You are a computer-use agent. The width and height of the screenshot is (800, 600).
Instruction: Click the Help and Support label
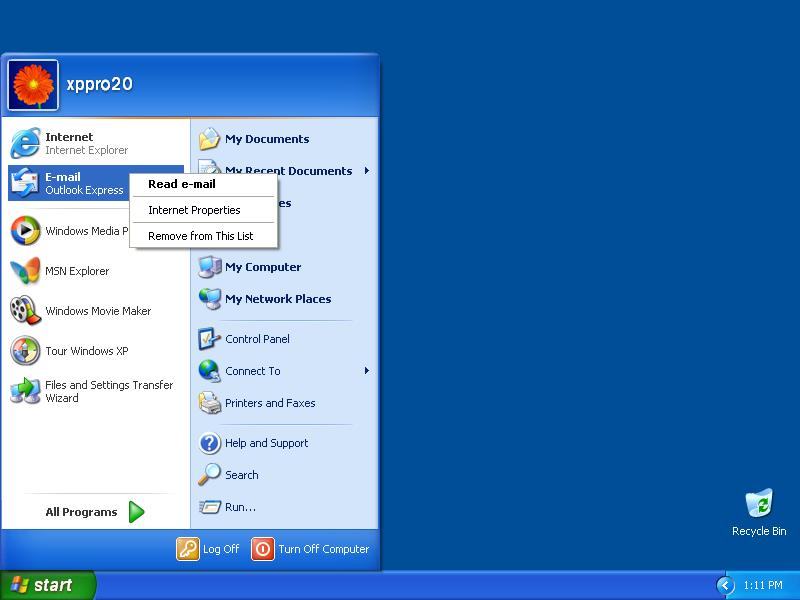tap(266, 443)
